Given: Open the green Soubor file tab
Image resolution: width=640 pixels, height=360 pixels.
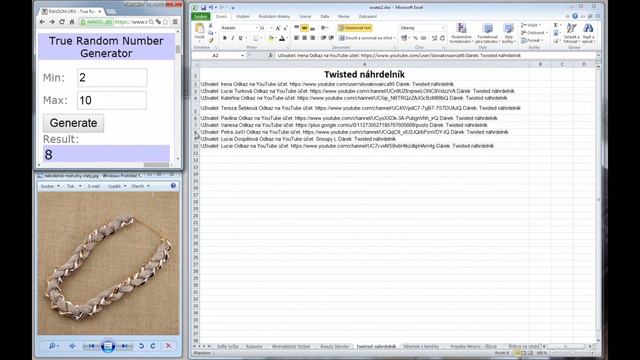Looking at the screenshot, I should [200, 16].
